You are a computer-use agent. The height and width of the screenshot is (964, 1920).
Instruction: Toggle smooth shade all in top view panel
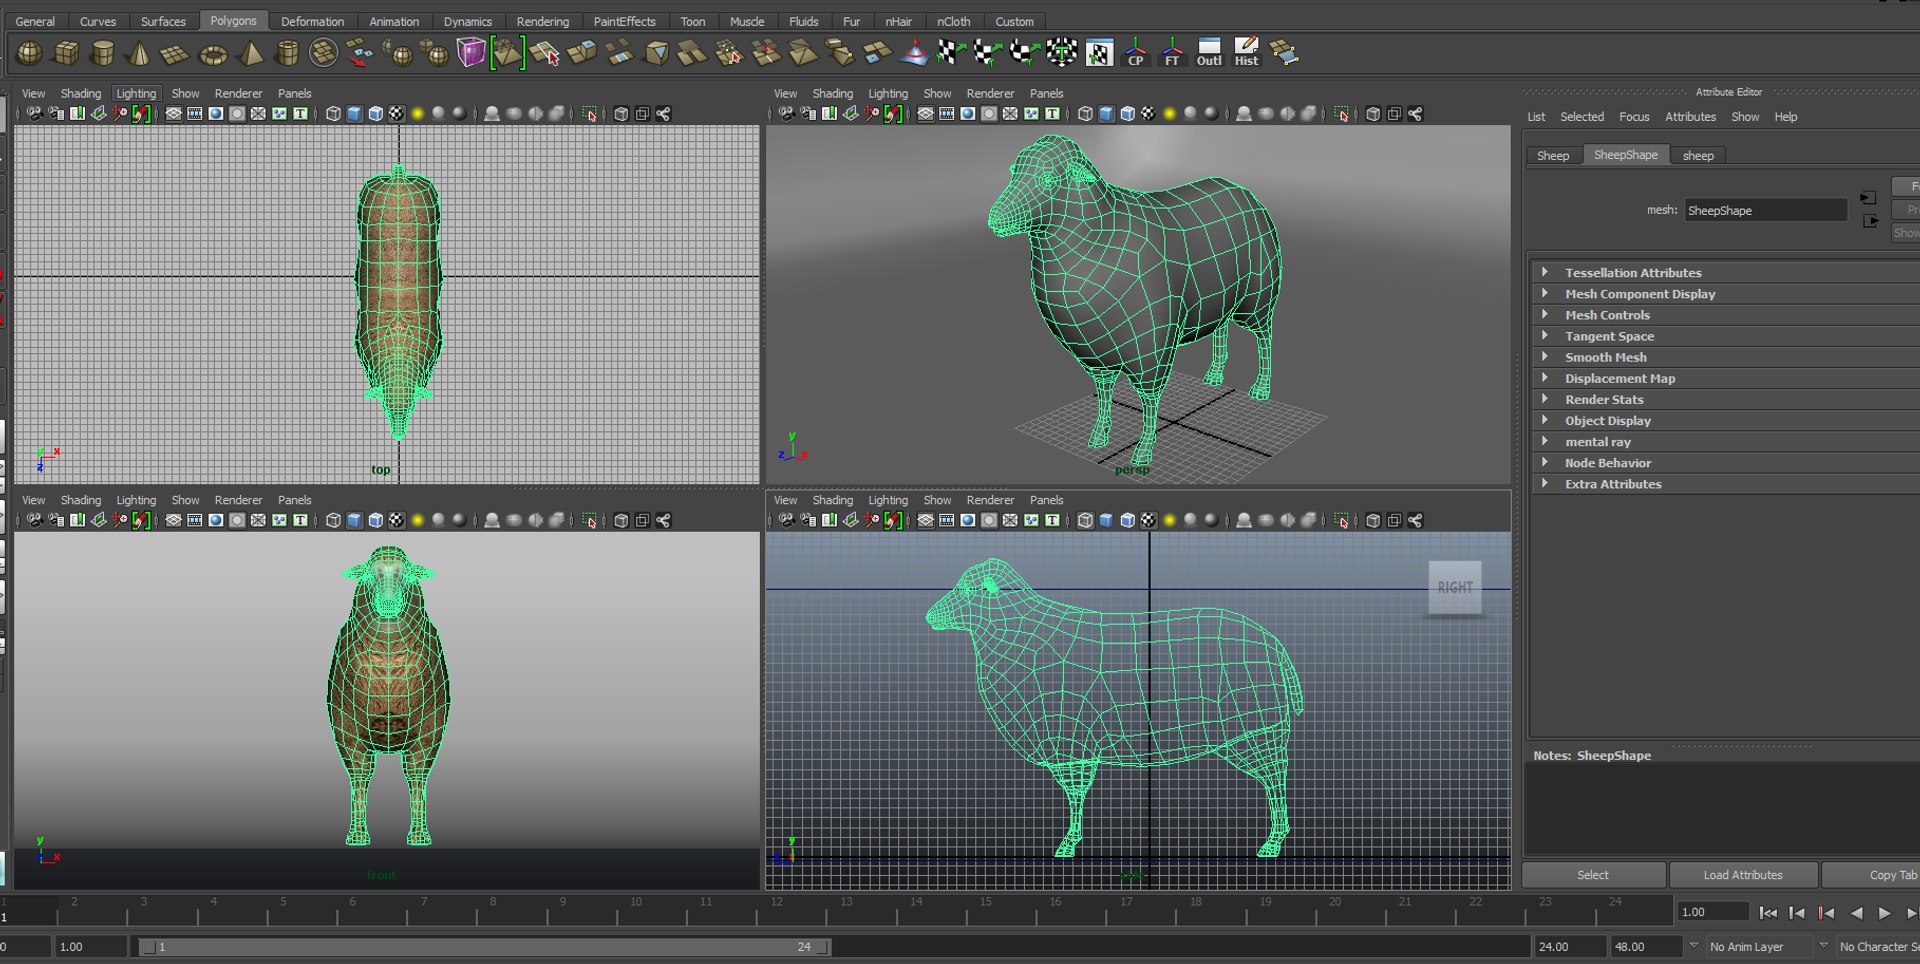coord(354,114)
